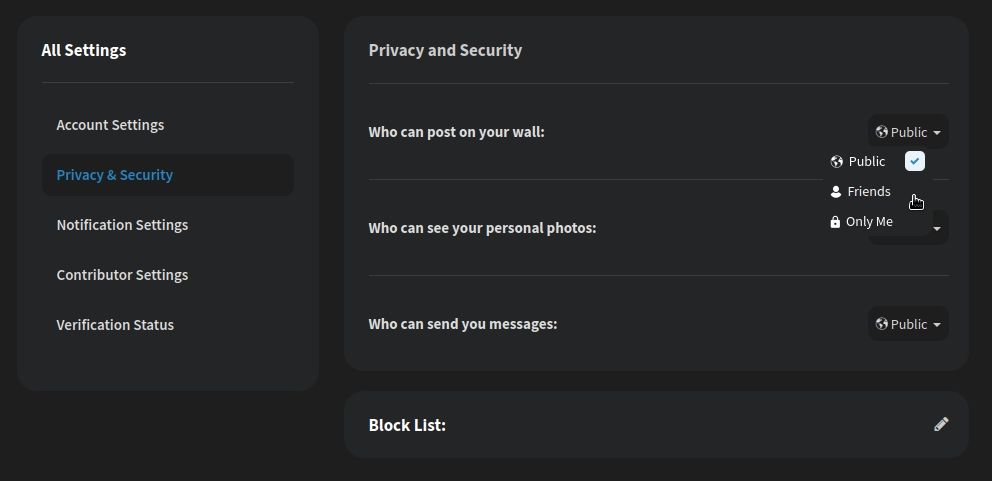Image resolution: width=992 pixels, height=481 pixels.
Task: Click the globe icon in the Public menu option
Action: click(x=837, y=162)
